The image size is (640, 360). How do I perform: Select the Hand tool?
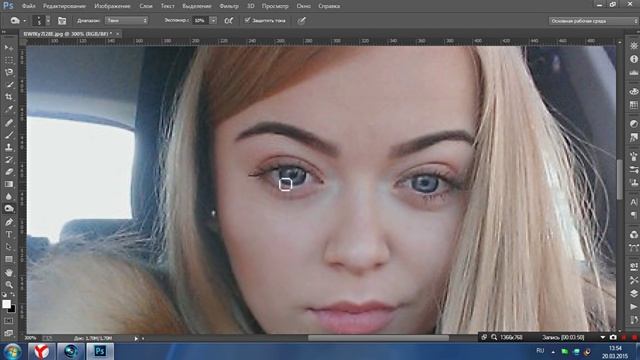pos(9,272)
